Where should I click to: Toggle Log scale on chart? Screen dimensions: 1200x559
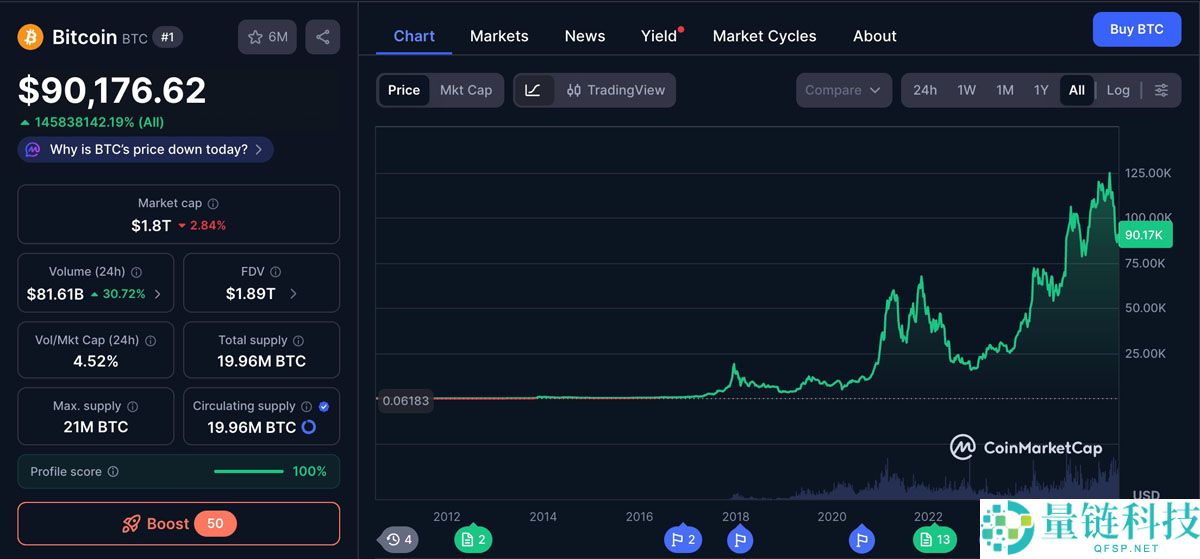(1118, 90)
